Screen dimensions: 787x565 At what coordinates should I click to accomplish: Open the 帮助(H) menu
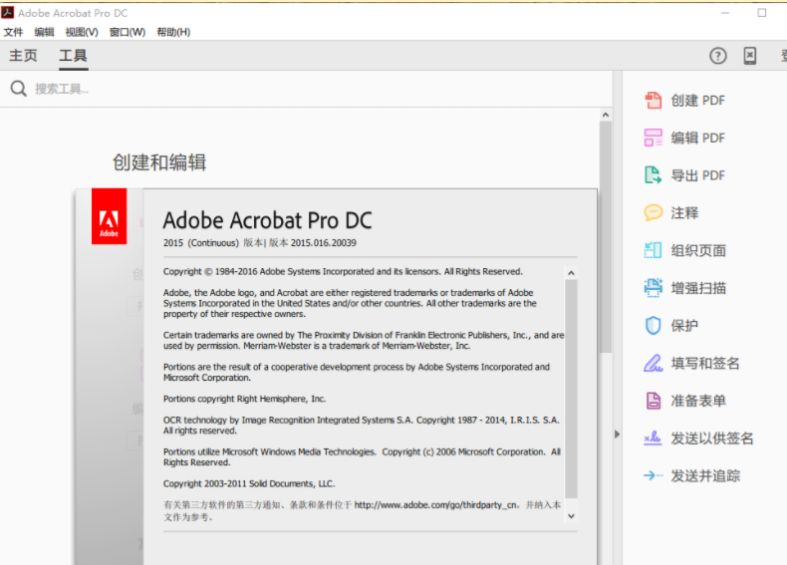pos(174,32)
